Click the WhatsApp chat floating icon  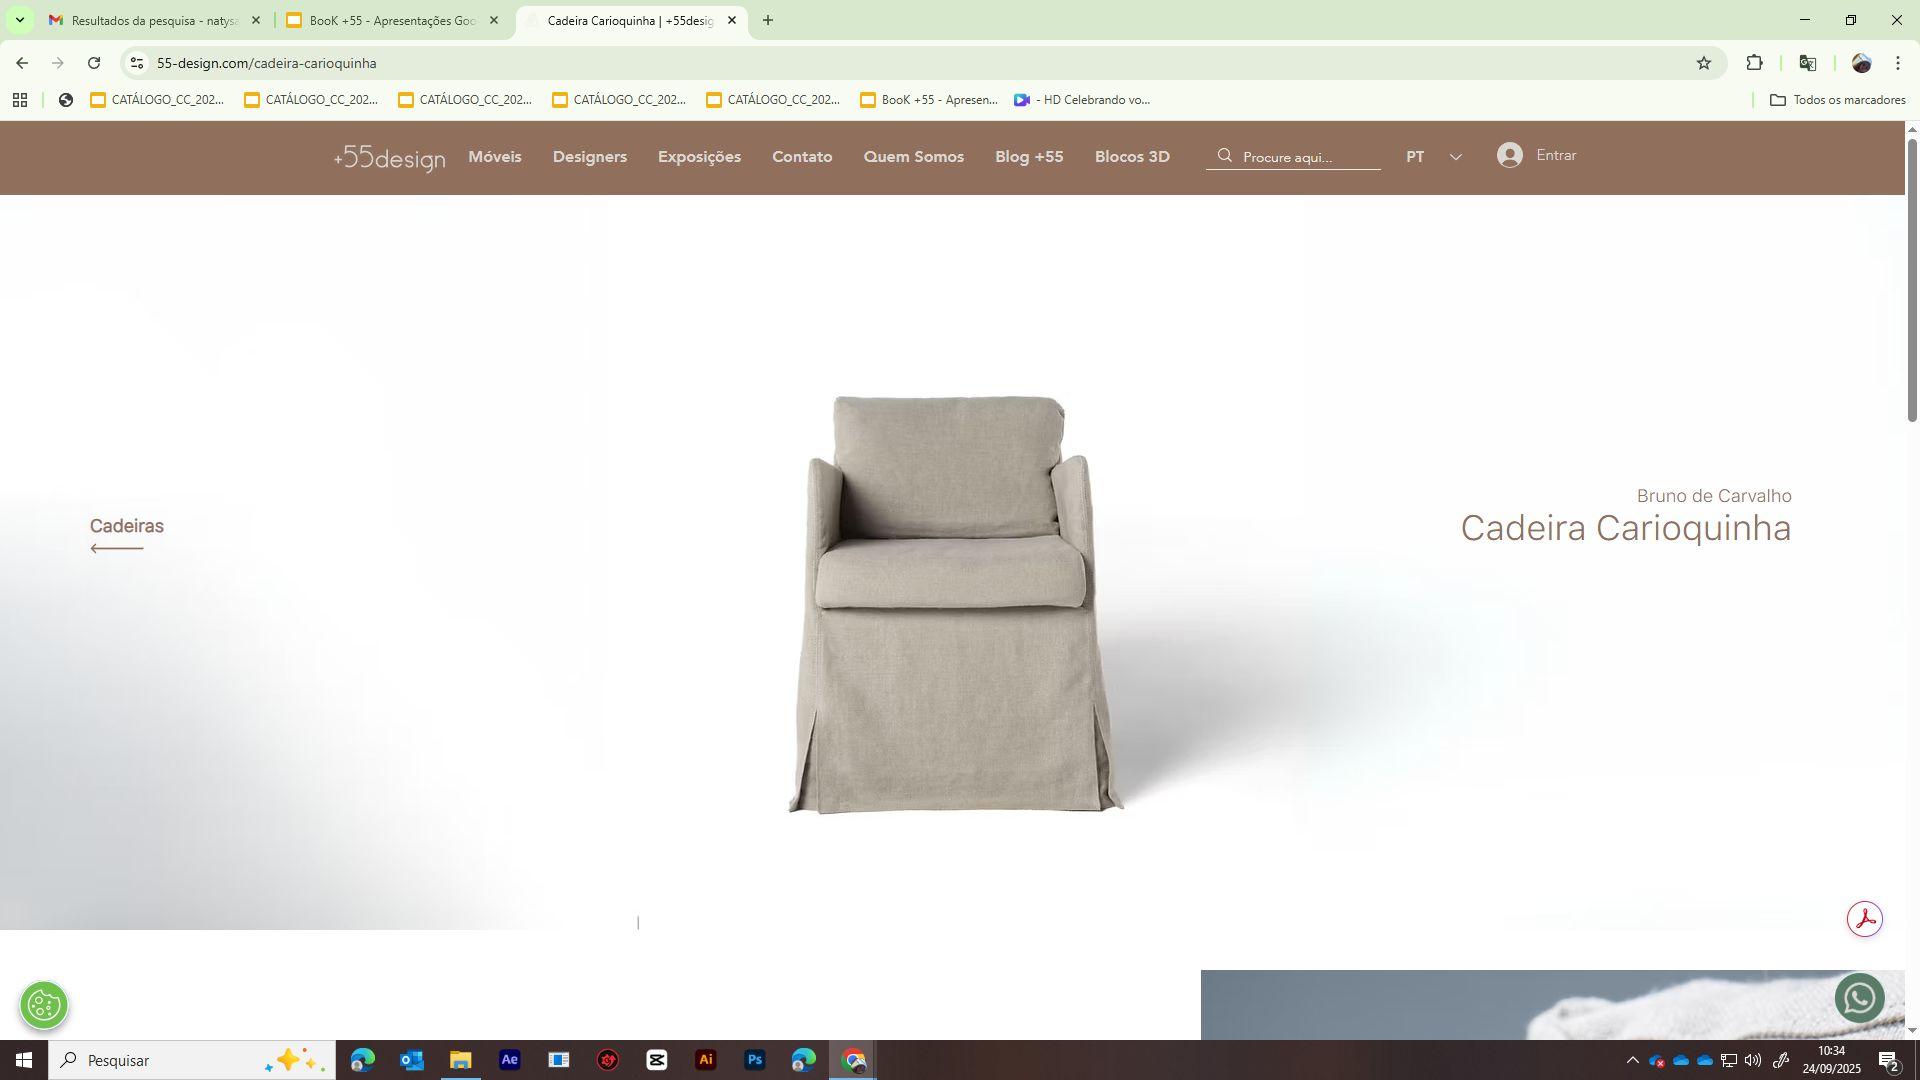click(x=1859, y=998)
